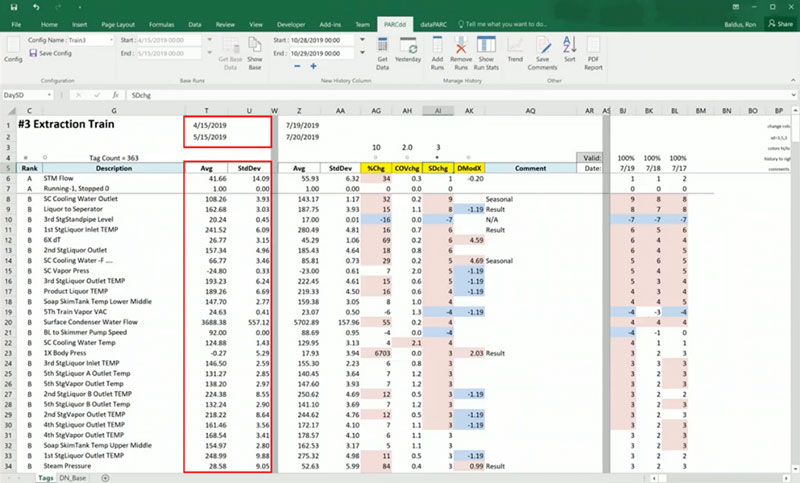This screenshot has width=800, height=483.
Task: Collapse the ribbon with the small caret
Action: (793, 80)
